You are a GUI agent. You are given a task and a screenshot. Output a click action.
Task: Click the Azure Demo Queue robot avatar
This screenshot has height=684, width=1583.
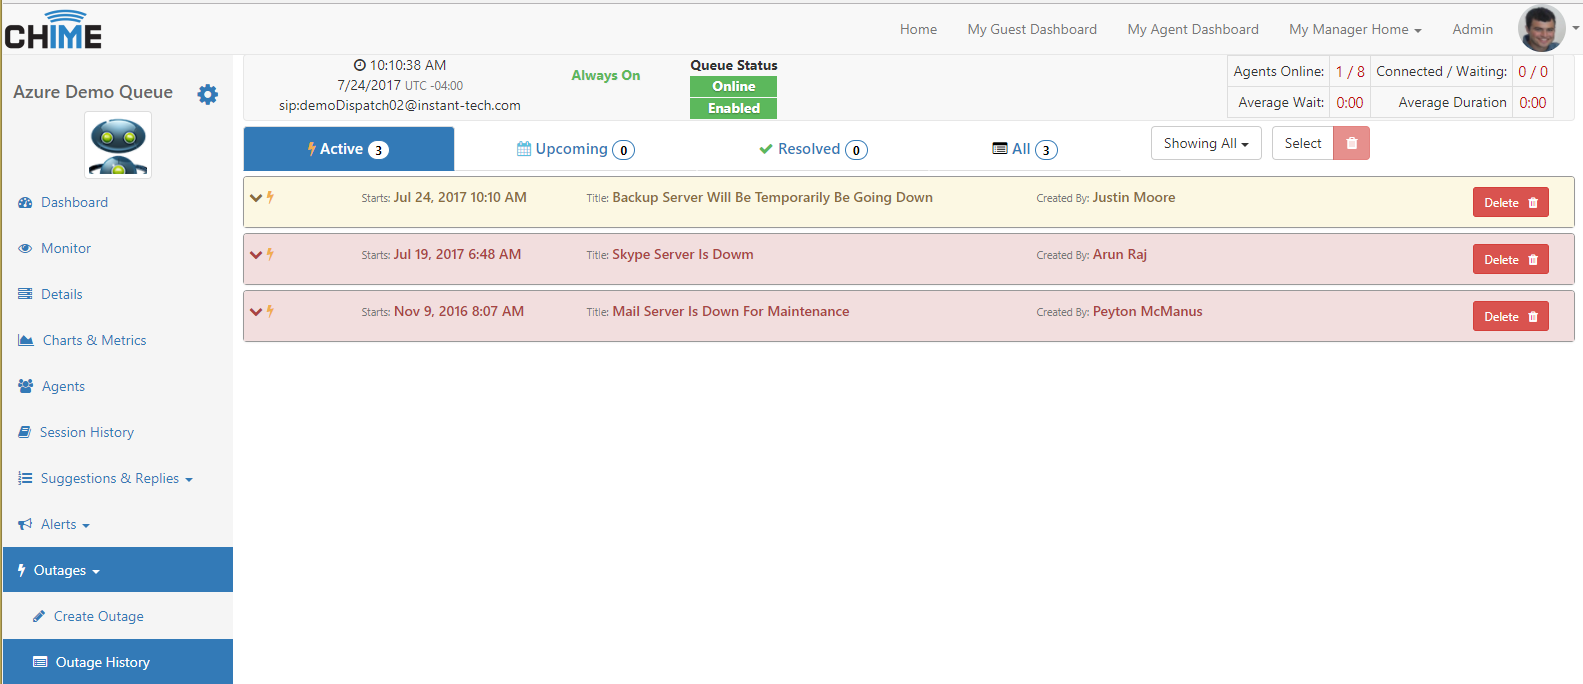tap(118, 145)
